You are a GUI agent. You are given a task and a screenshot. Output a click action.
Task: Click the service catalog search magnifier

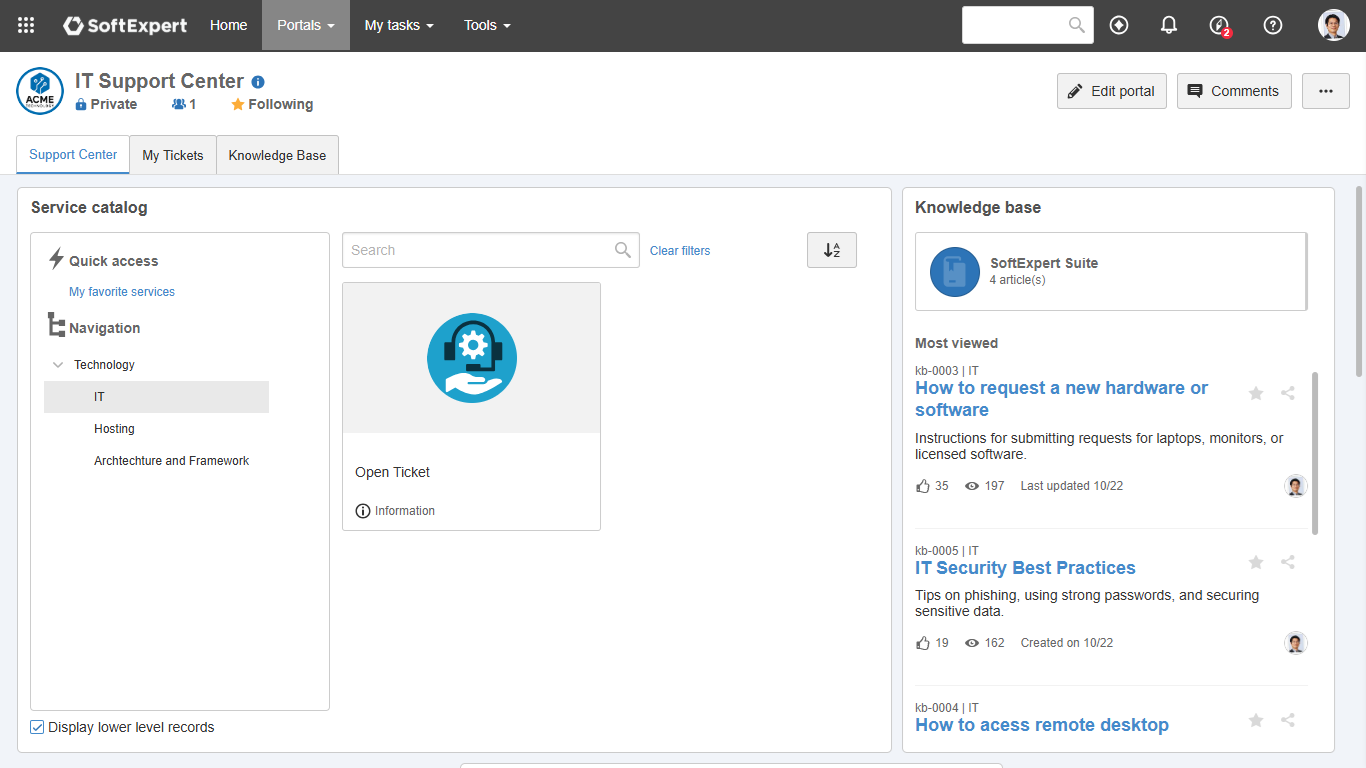pyautogui.click(x=623, y=250)
